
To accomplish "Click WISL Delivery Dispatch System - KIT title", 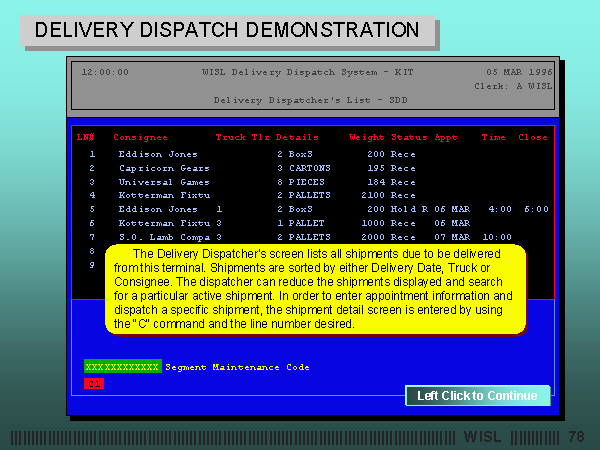I will coord(307,72).
